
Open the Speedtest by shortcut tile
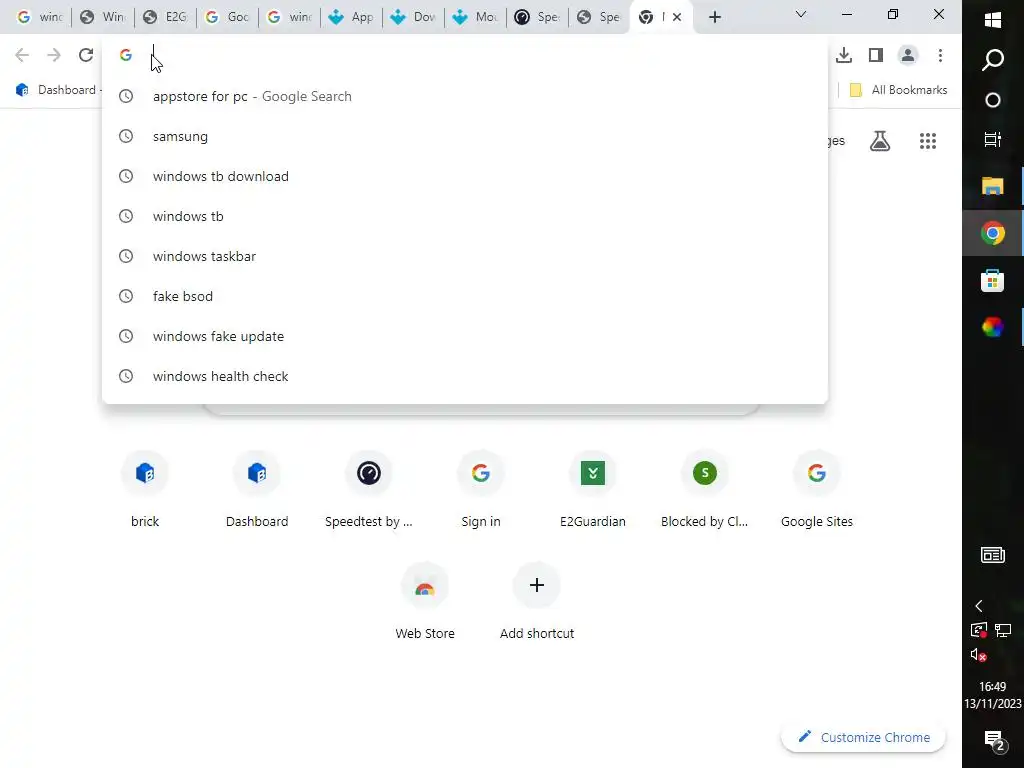[369, 488]
